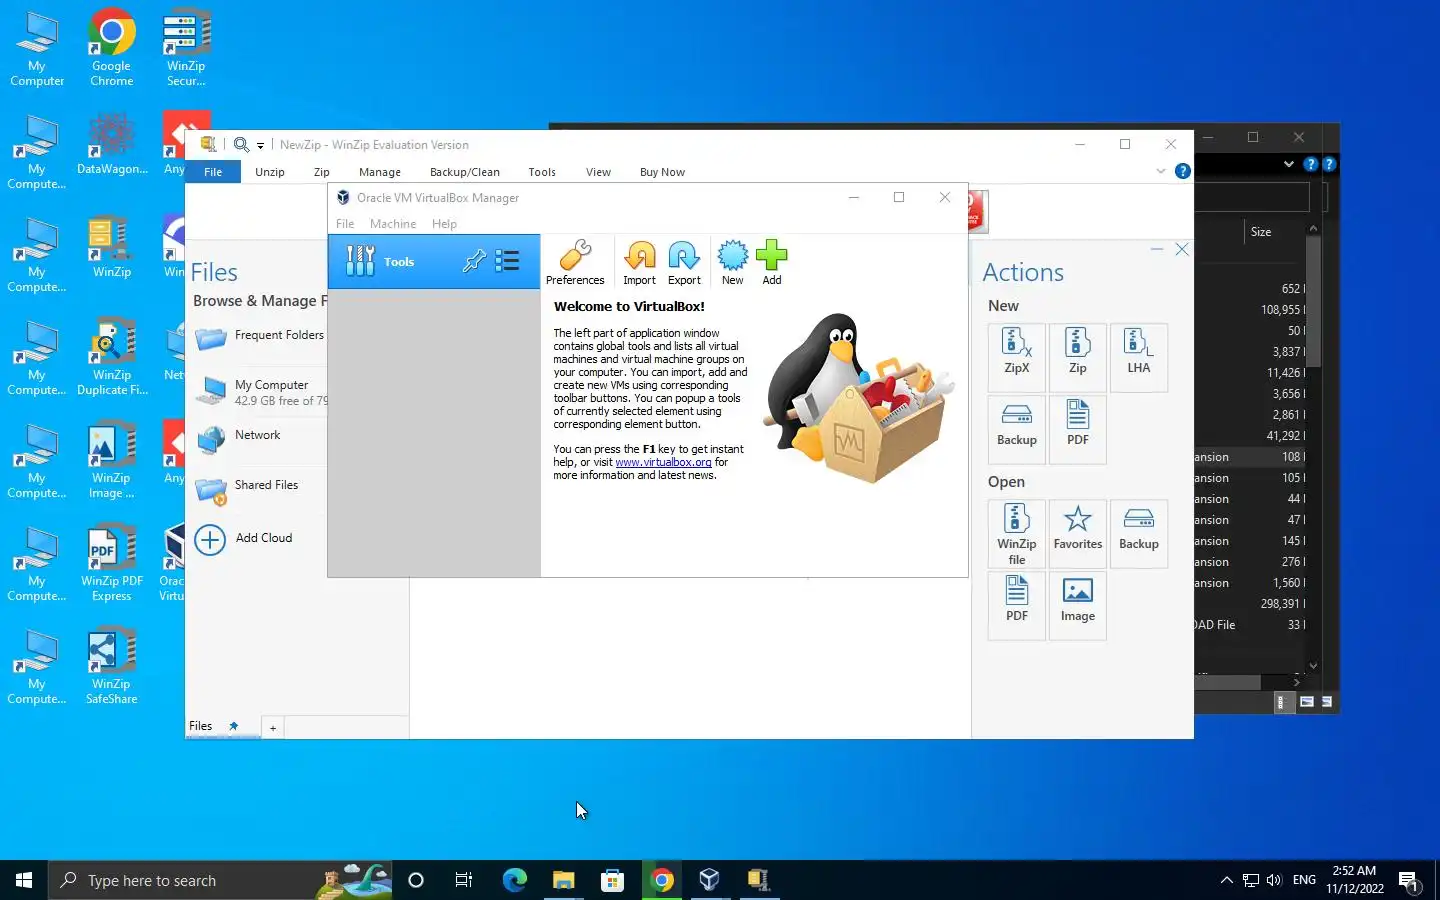Click the Buy Now tab in WinZip

tap(662, 172)
